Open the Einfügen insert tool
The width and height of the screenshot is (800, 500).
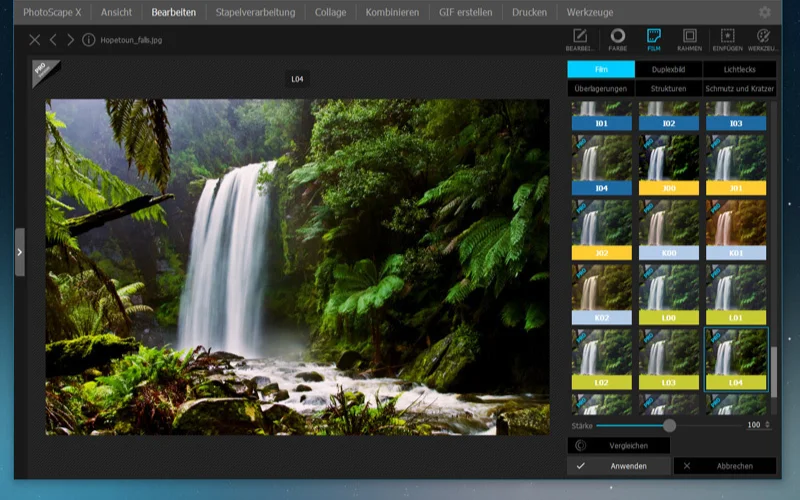click(x=727, y=39)
